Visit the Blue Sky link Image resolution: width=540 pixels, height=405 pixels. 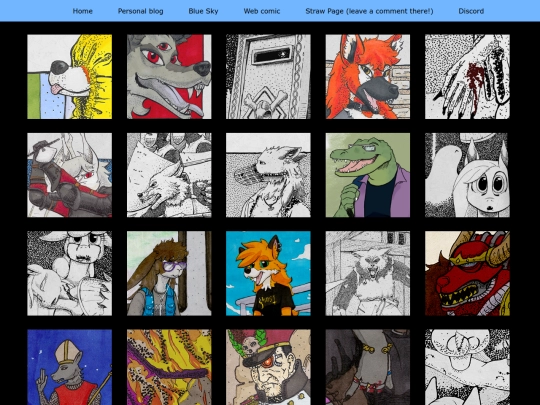[203, 11]
